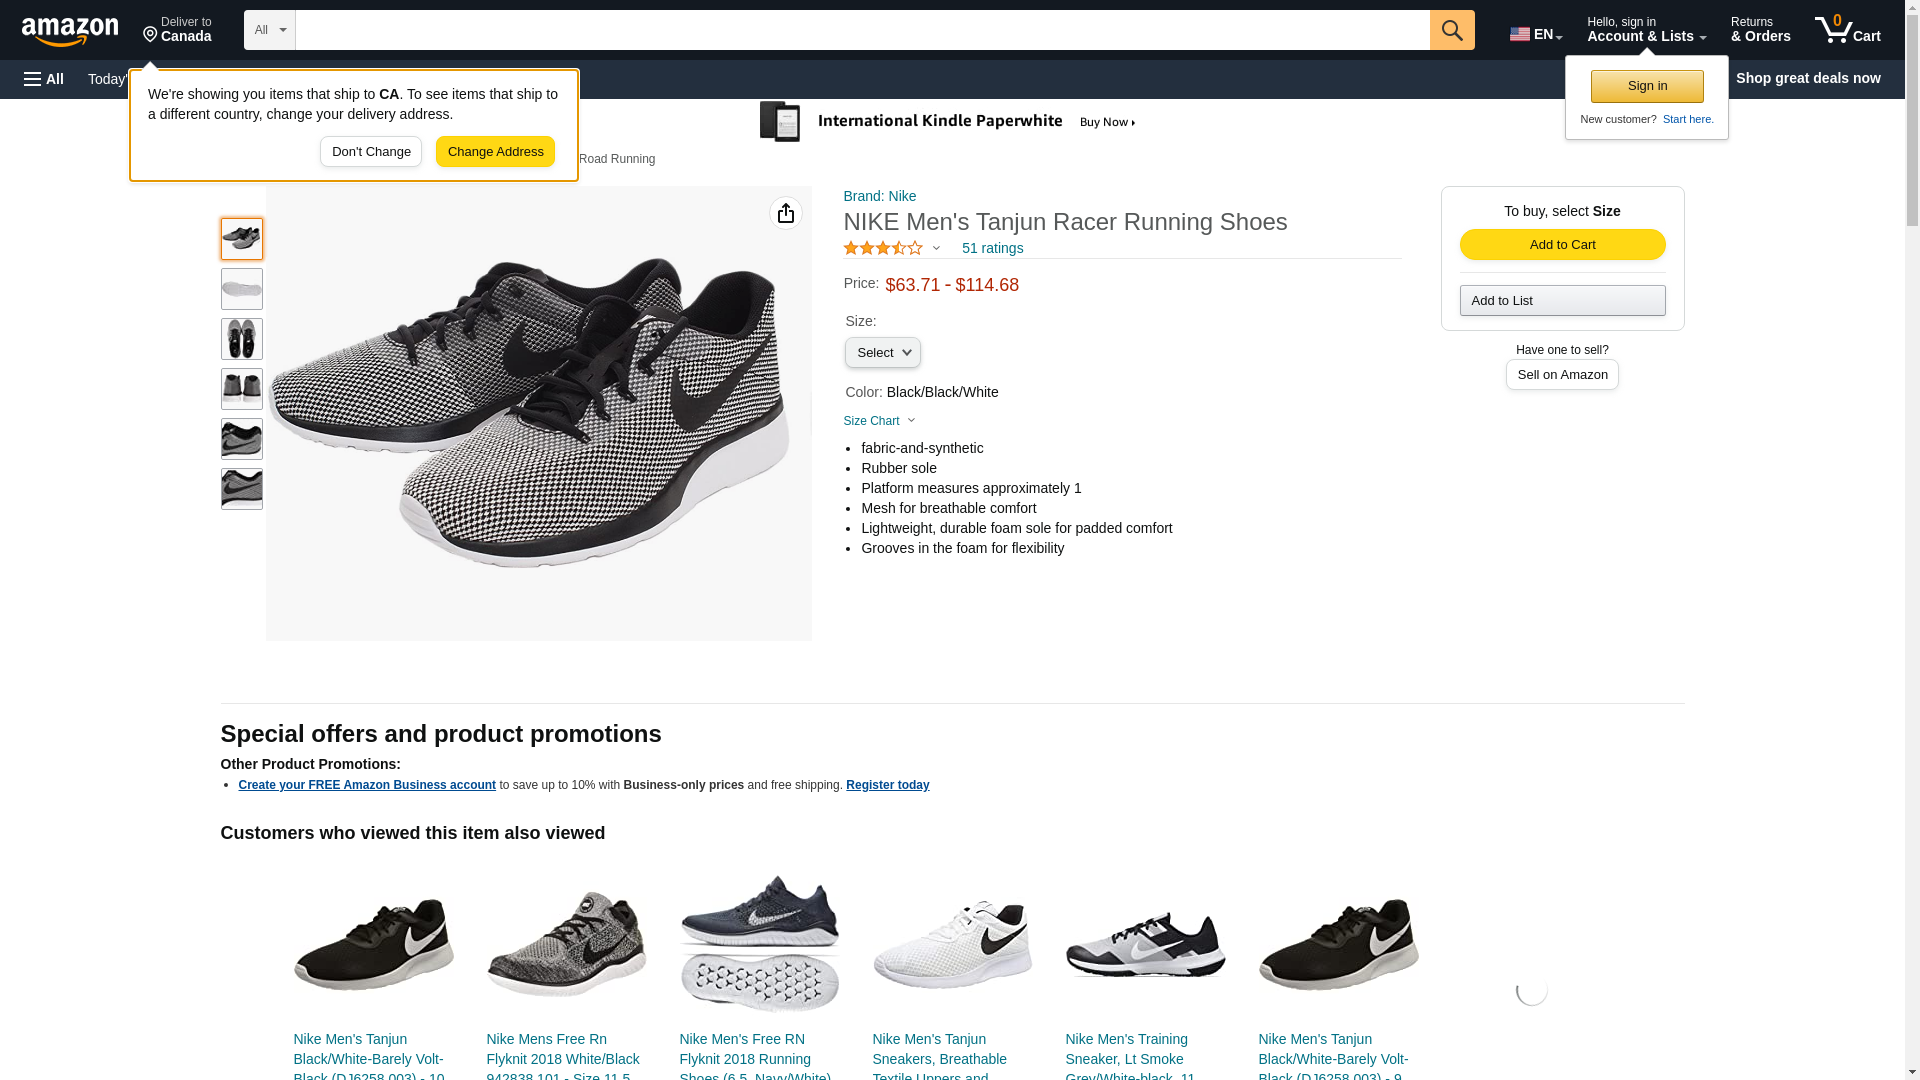Image resolution: width=1920 pixels, height=1080 pixels.
Task: Select the fourth shoe thumbnail image
Action: [x=241, y=389]
